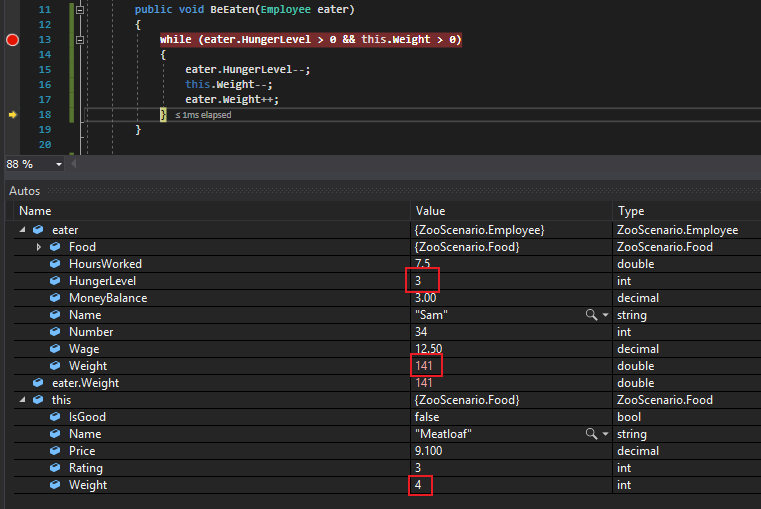
Task: Click the "≤ 1ms elapsed" PerfTip
Action: click(x=203, y=115)
